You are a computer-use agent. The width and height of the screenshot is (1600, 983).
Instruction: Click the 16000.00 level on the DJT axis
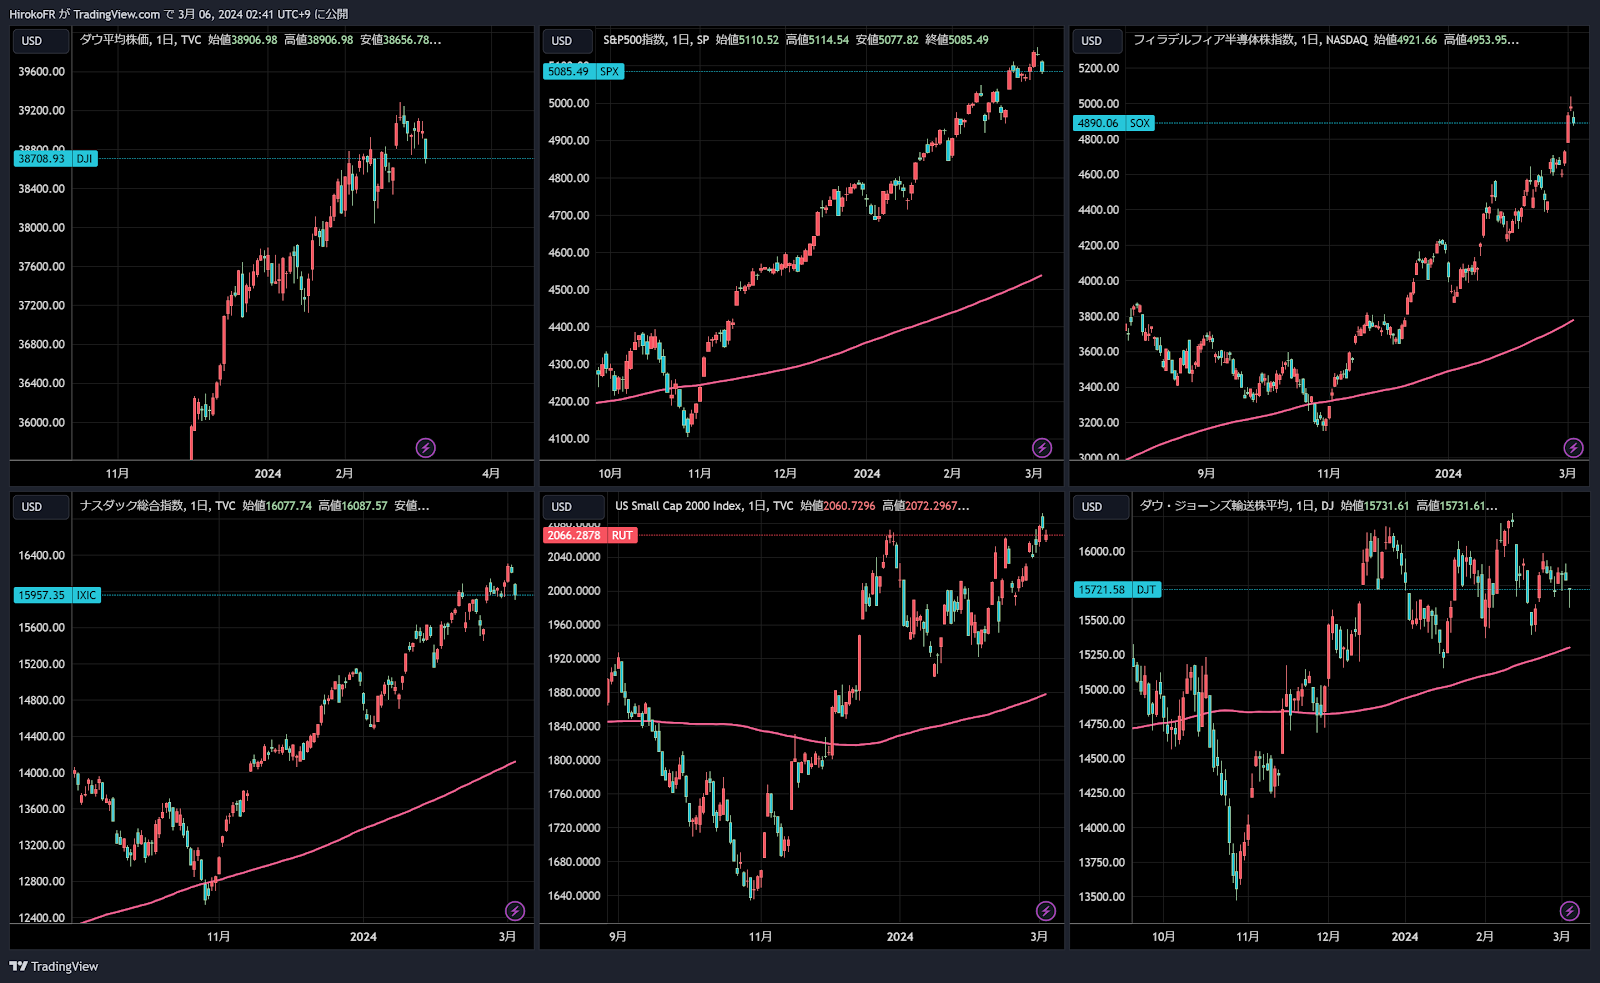(x=1101, y=552)
